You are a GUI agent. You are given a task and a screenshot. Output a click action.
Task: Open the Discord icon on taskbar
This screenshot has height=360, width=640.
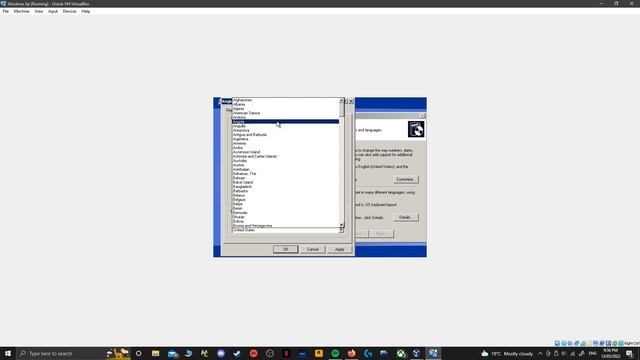click(x=221, y=353)
